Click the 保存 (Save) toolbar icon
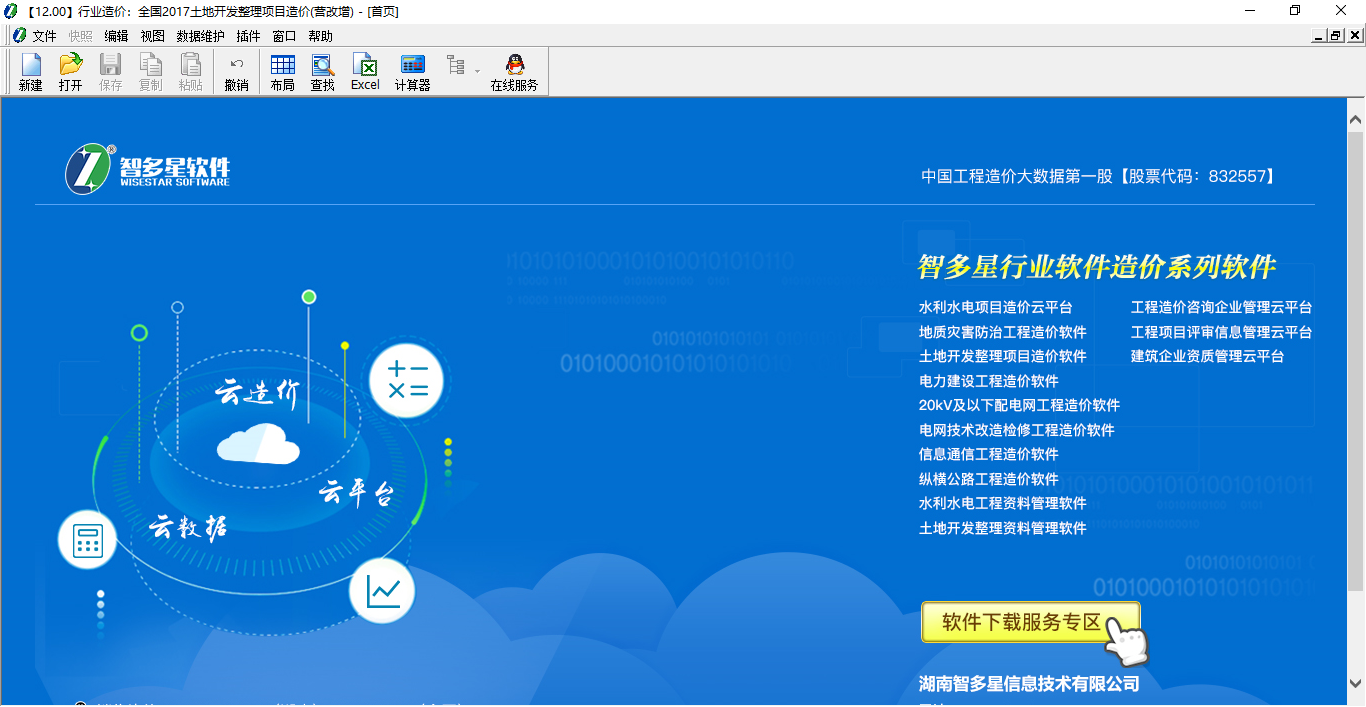Image resolution: width=1366 pixels, height=707 pixels. (x=110, y=72)
